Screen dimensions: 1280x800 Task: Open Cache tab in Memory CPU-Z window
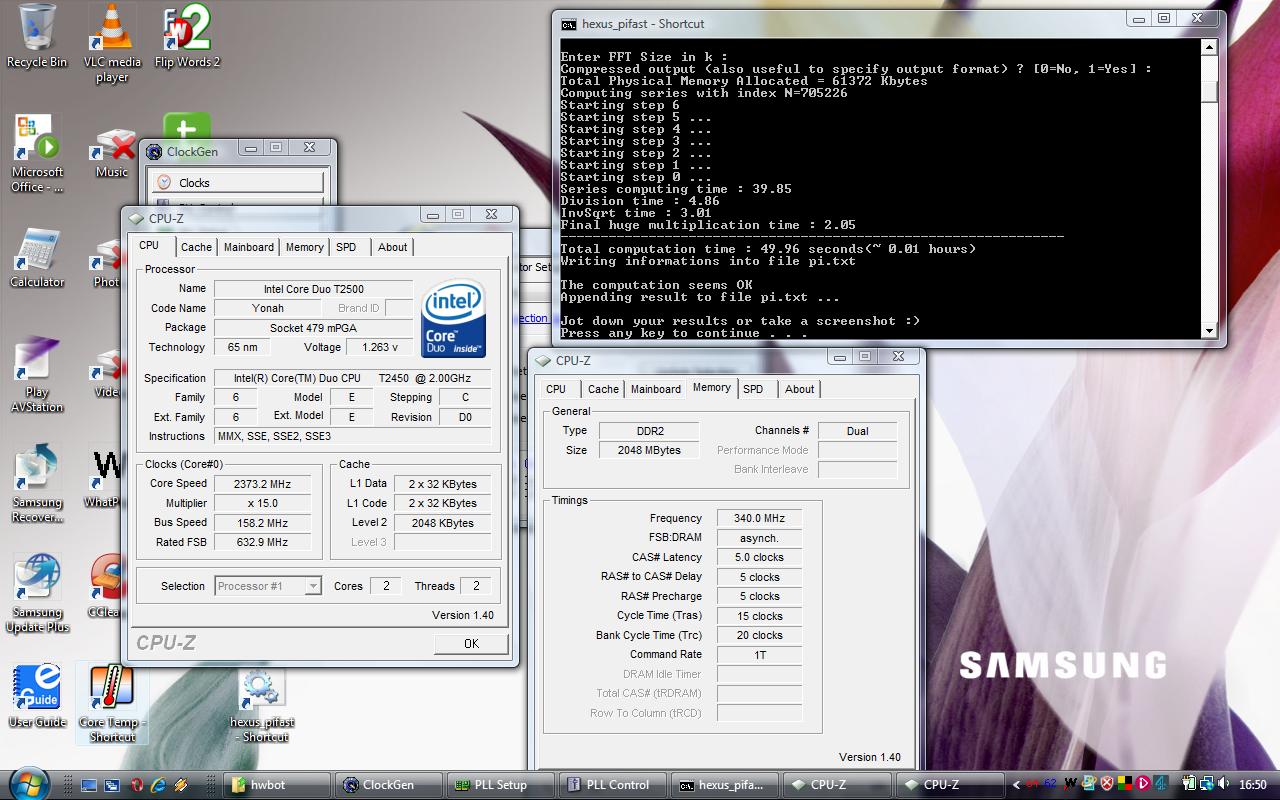pos(603,389)
